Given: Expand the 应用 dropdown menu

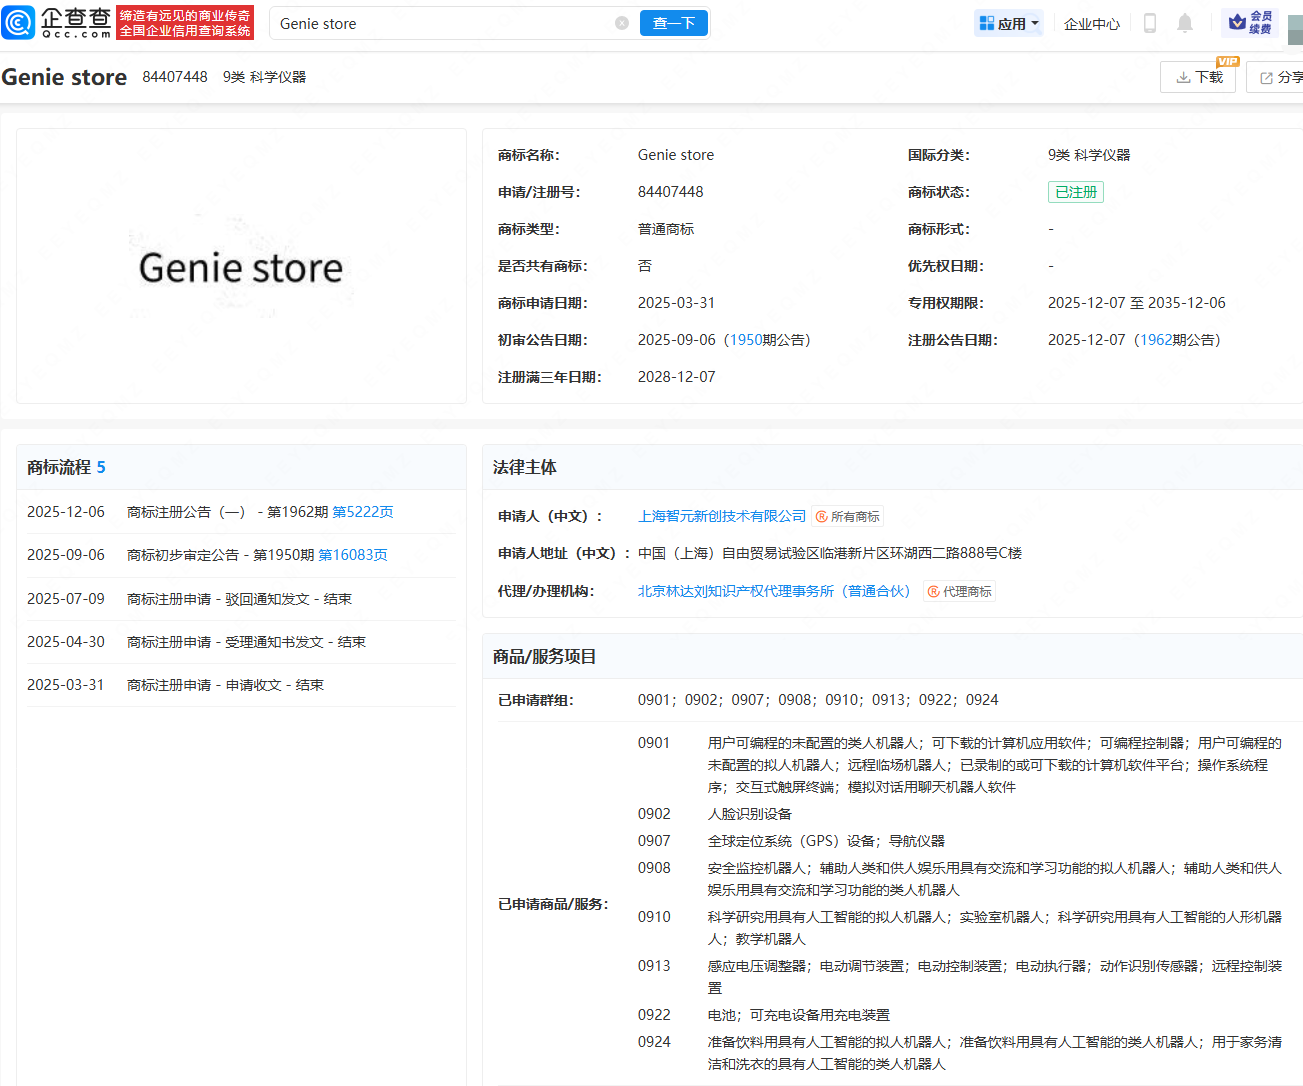Looking at the screenshot, I should [1009, 23].
